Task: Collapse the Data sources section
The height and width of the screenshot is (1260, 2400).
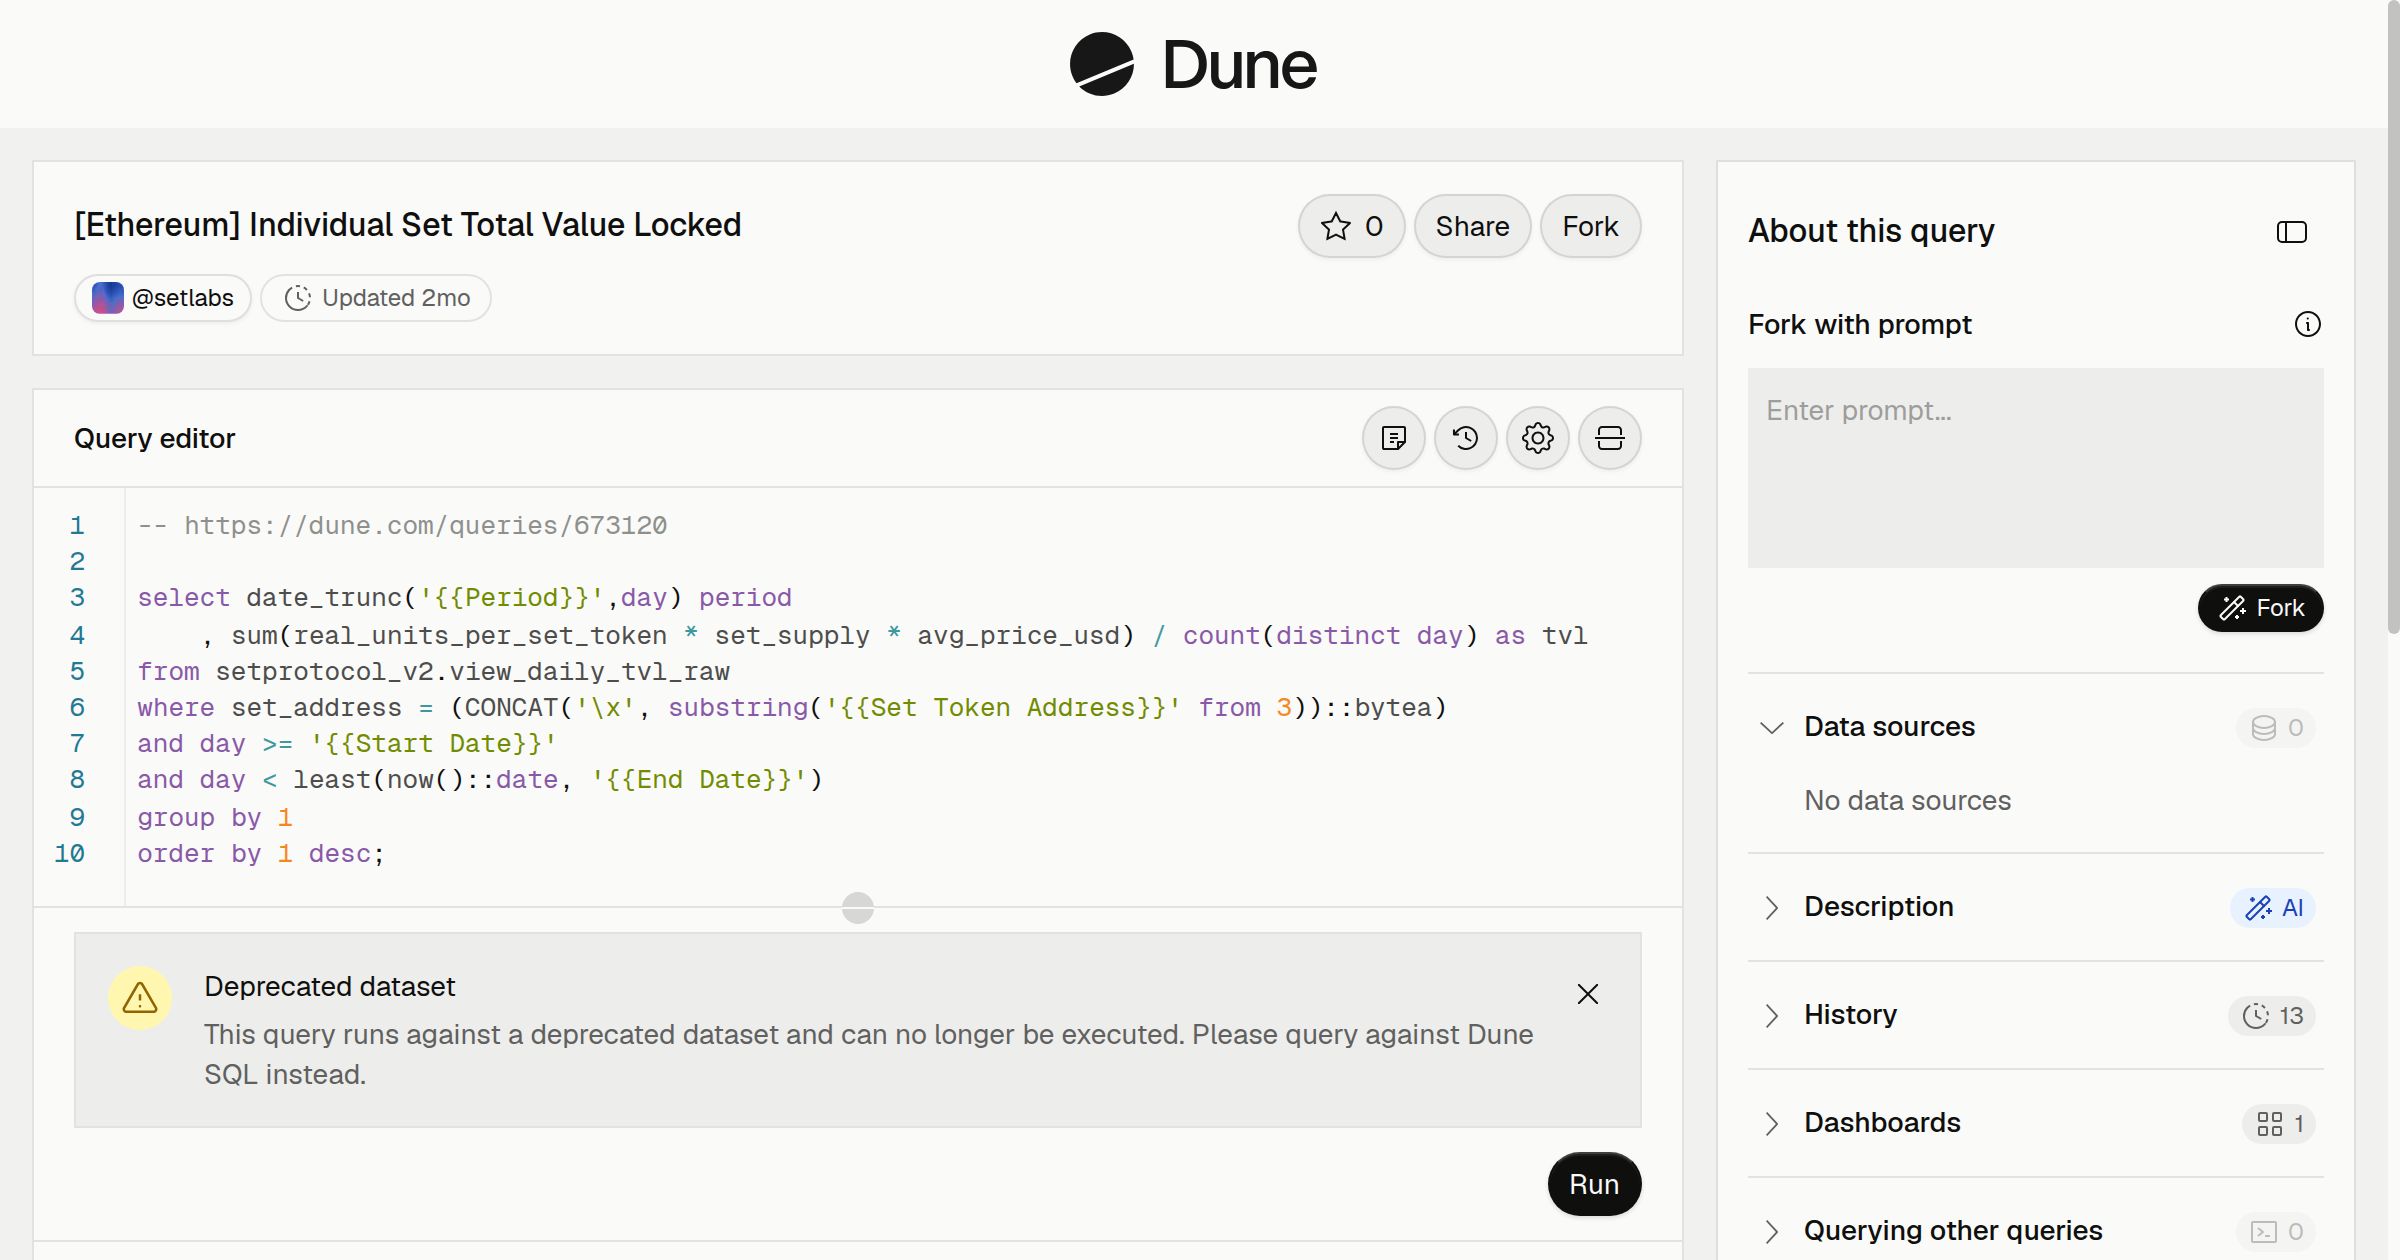Action: pyautogui.click(x=1771, y=727)
